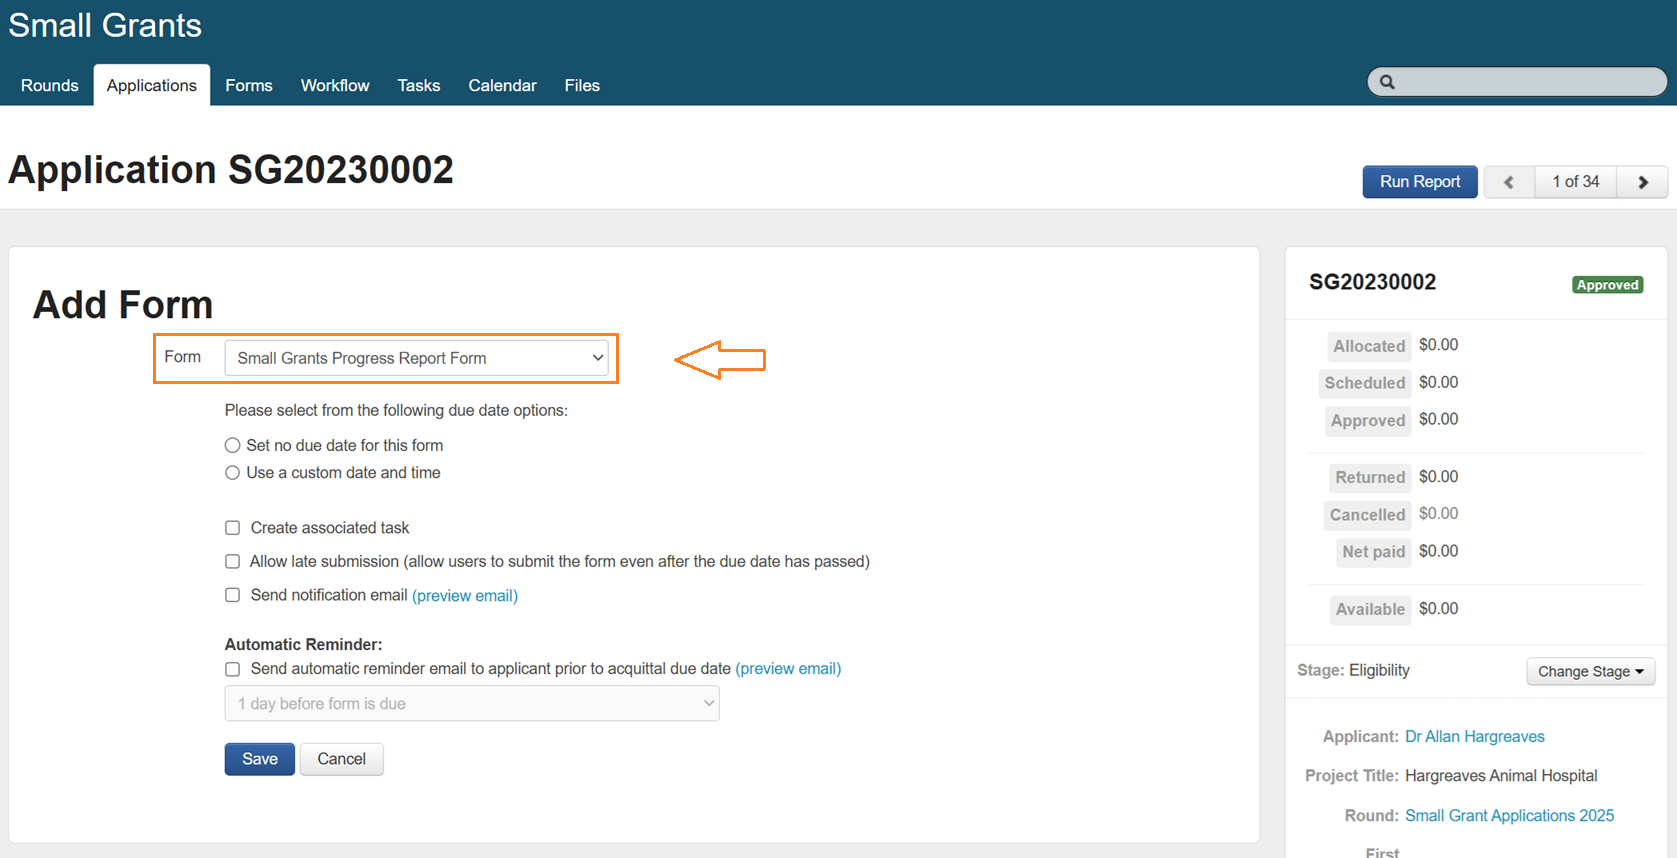
Task: Switch to the Rounds tab
Action: point(49,86)
